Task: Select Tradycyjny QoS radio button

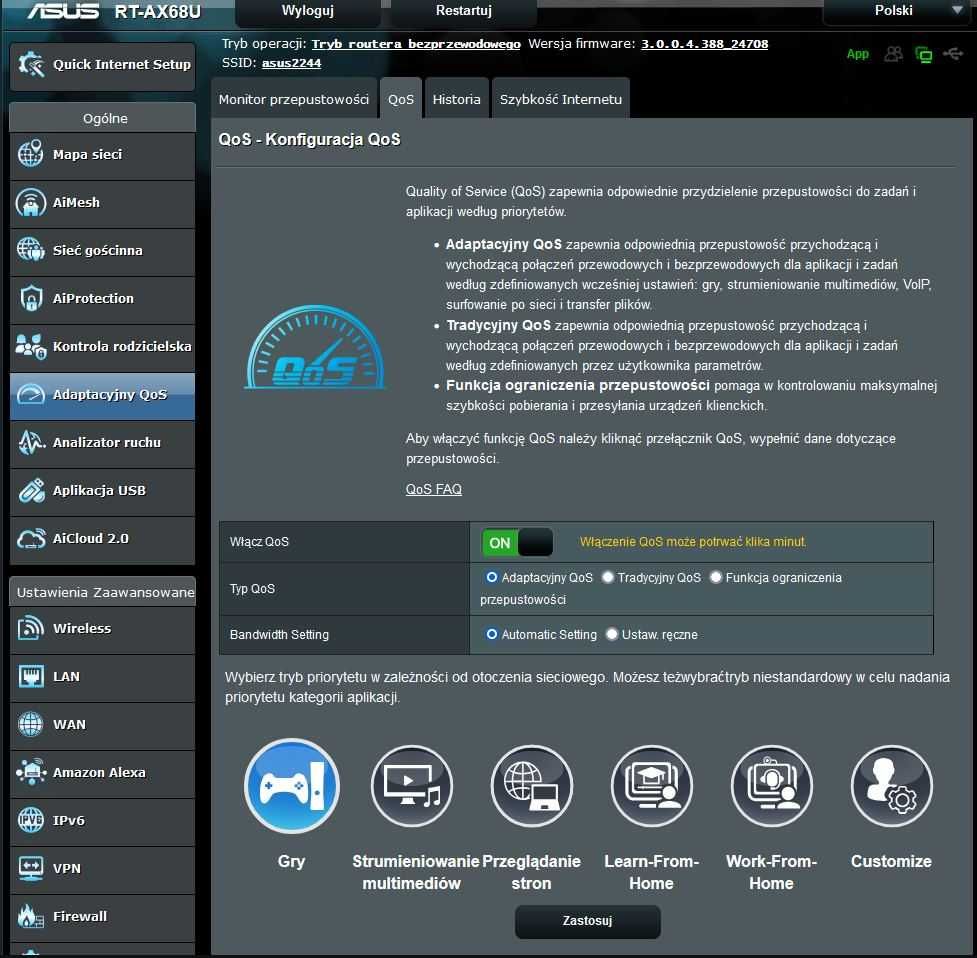Action: tap(608, 577)
